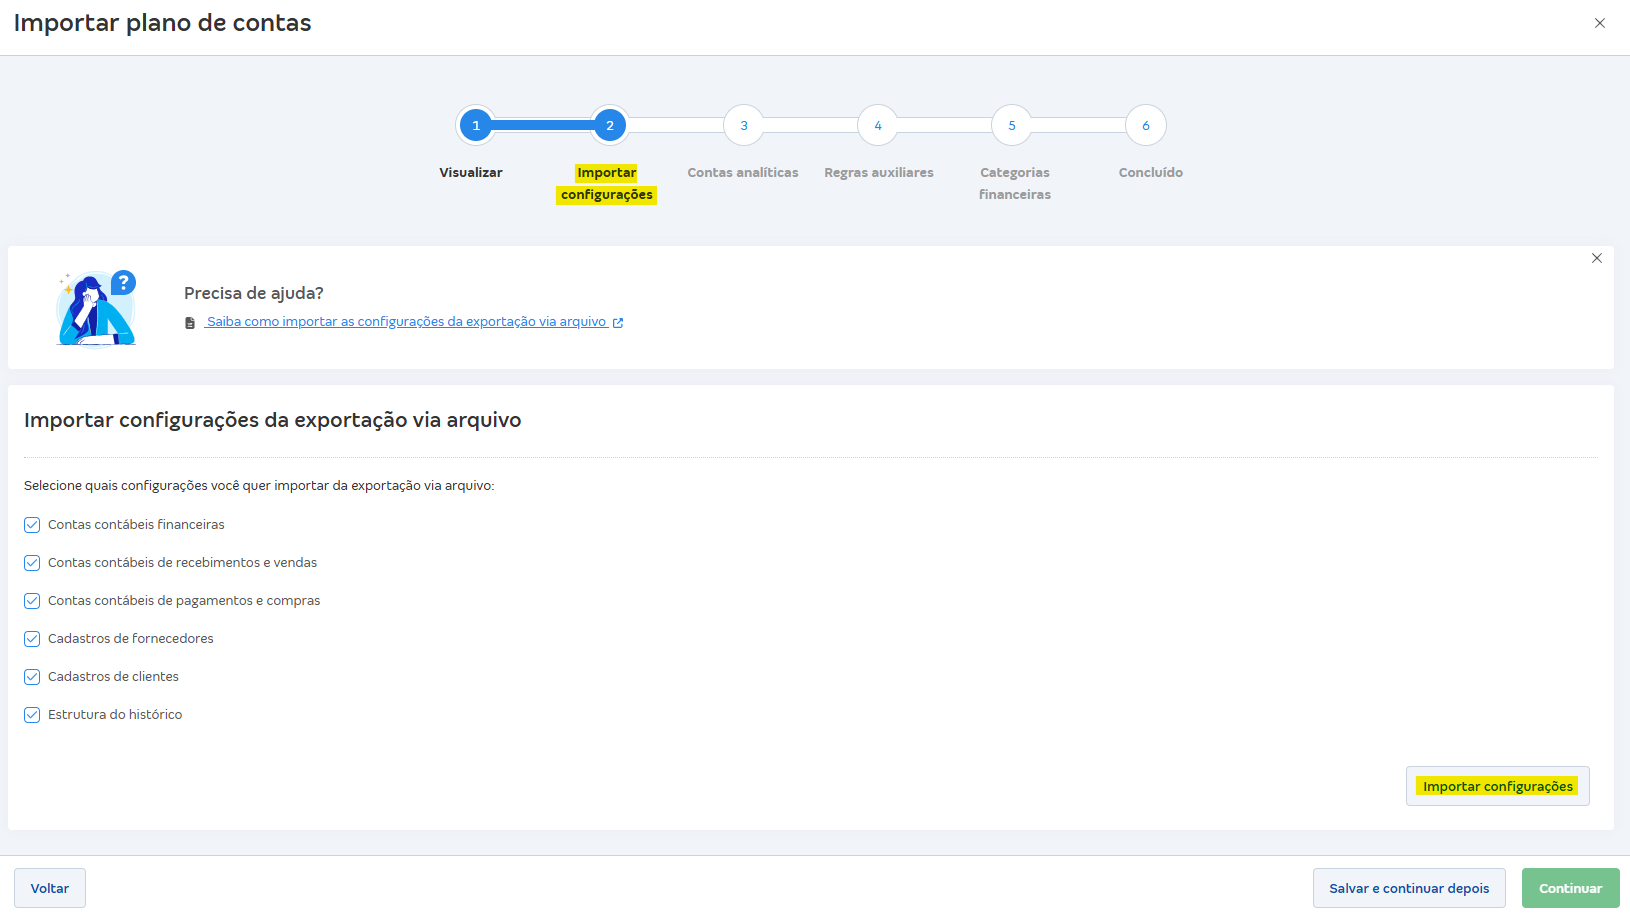Click the highlighted 'Importar configurações' button
Viewport: 1630px width, 916px height.
point(1497,786)
